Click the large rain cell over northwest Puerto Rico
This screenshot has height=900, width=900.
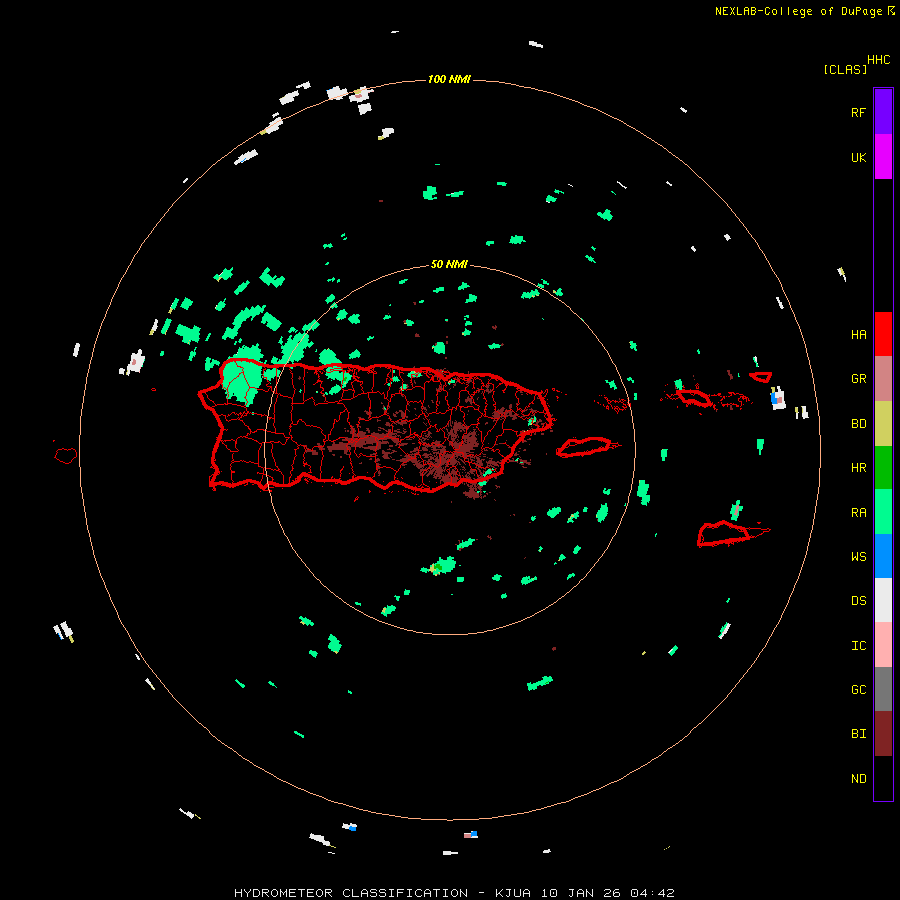[x=241, y=378]
